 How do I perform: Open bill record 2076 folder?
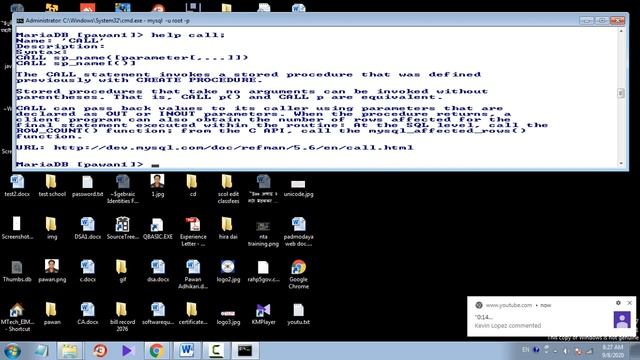(x=122, y=317)
